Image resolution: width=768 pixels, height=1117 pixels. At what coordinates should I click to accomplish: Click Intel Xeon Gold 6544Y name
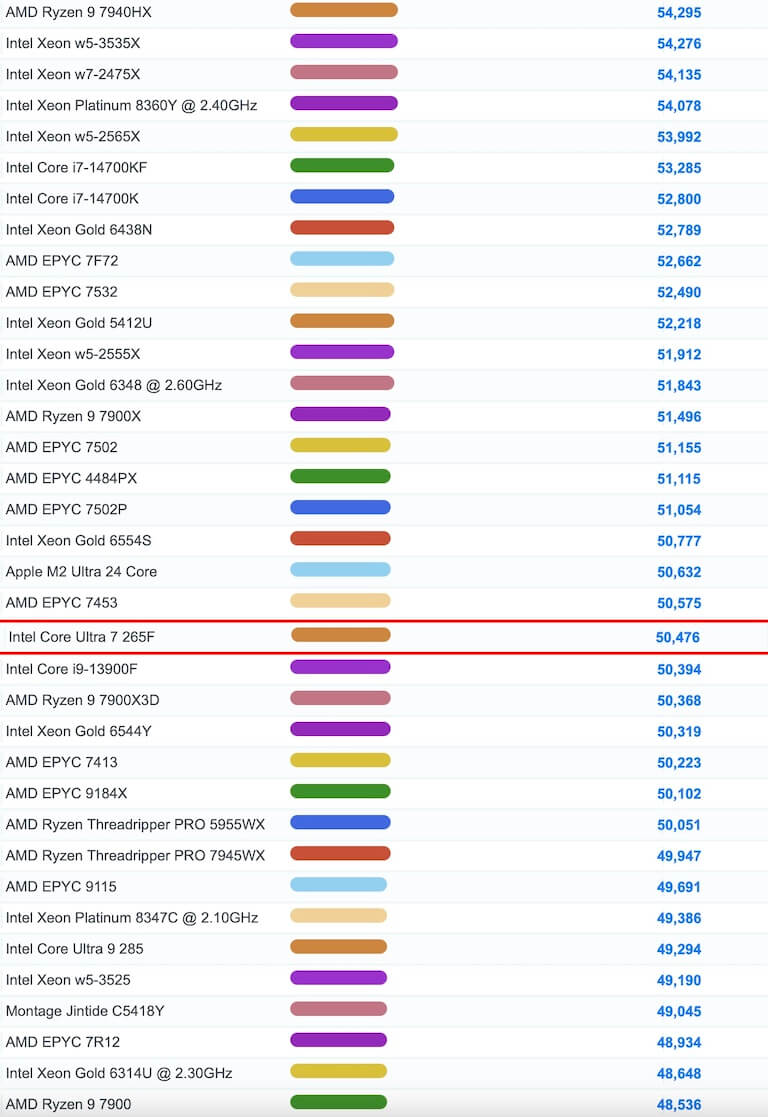pos(78,732)
